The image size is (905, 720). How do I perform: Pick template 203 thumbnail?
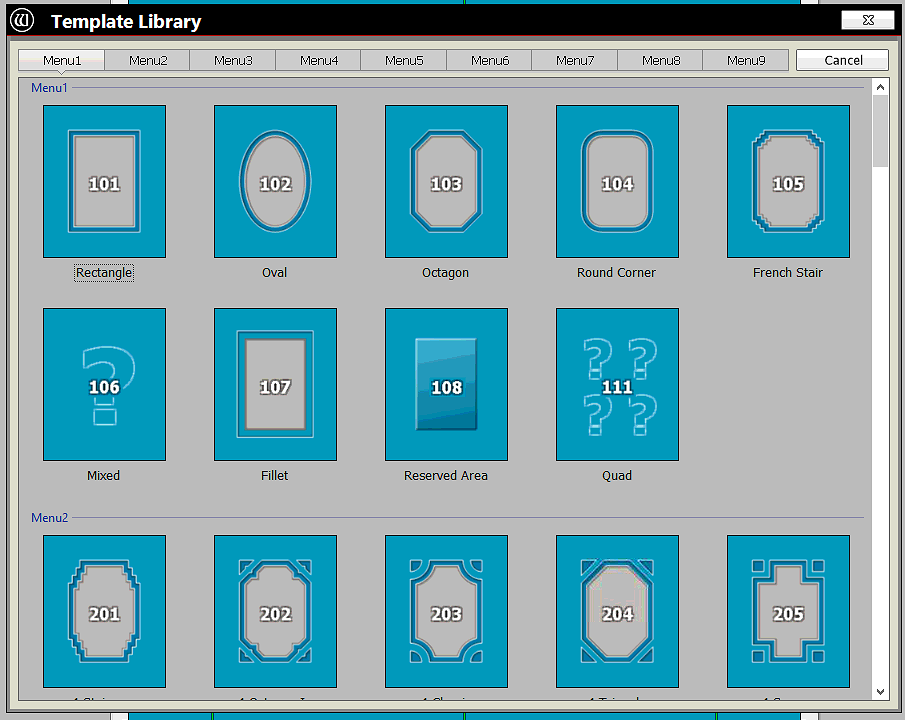[446, 612]
